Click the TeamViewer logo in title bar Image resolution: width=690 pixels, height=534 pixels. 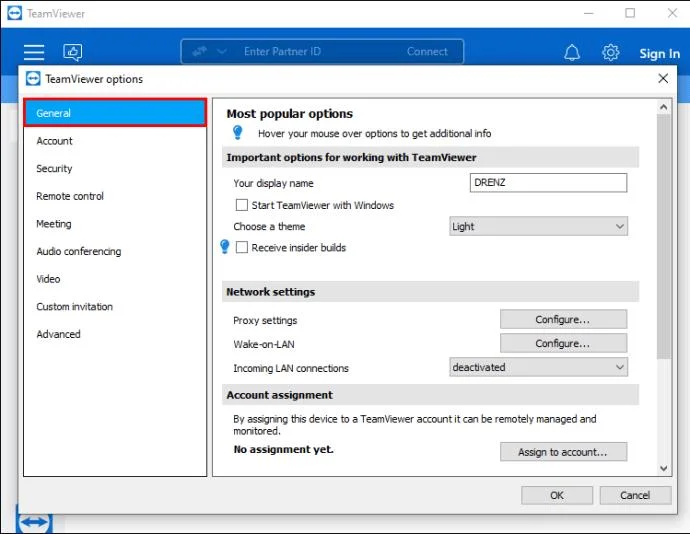pos(15,13)
